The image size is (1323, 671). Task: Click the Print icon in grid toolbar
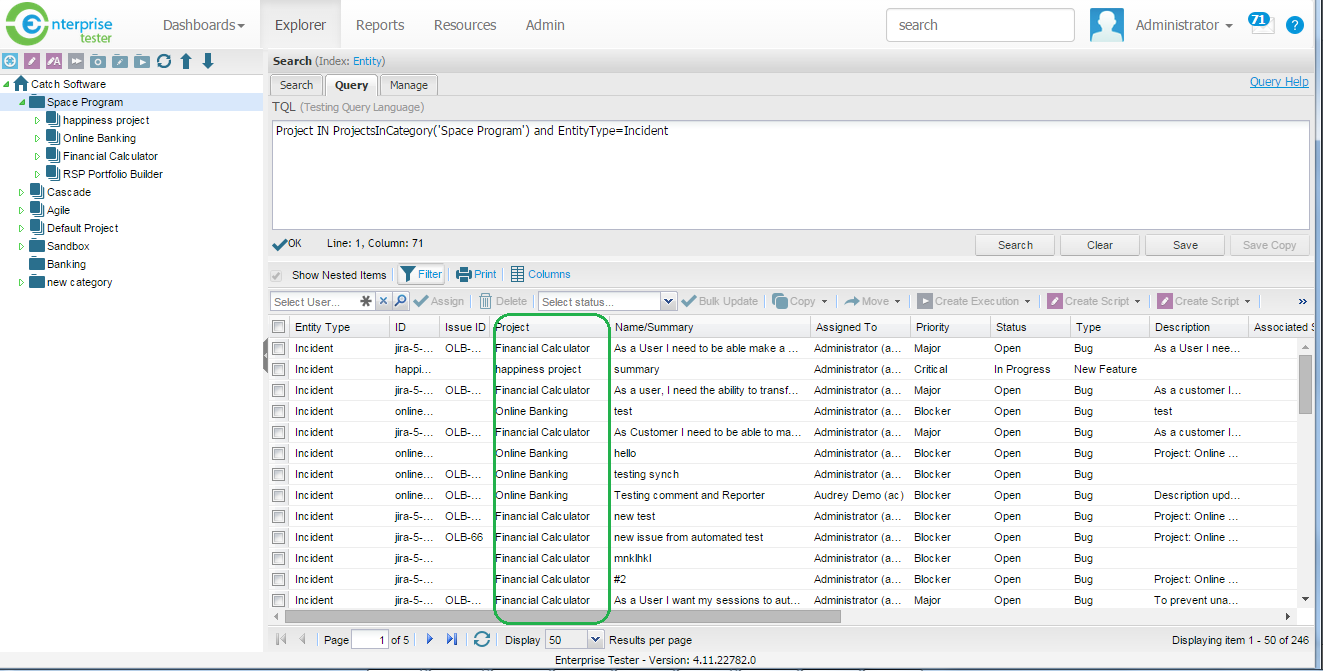coord(476,274)
